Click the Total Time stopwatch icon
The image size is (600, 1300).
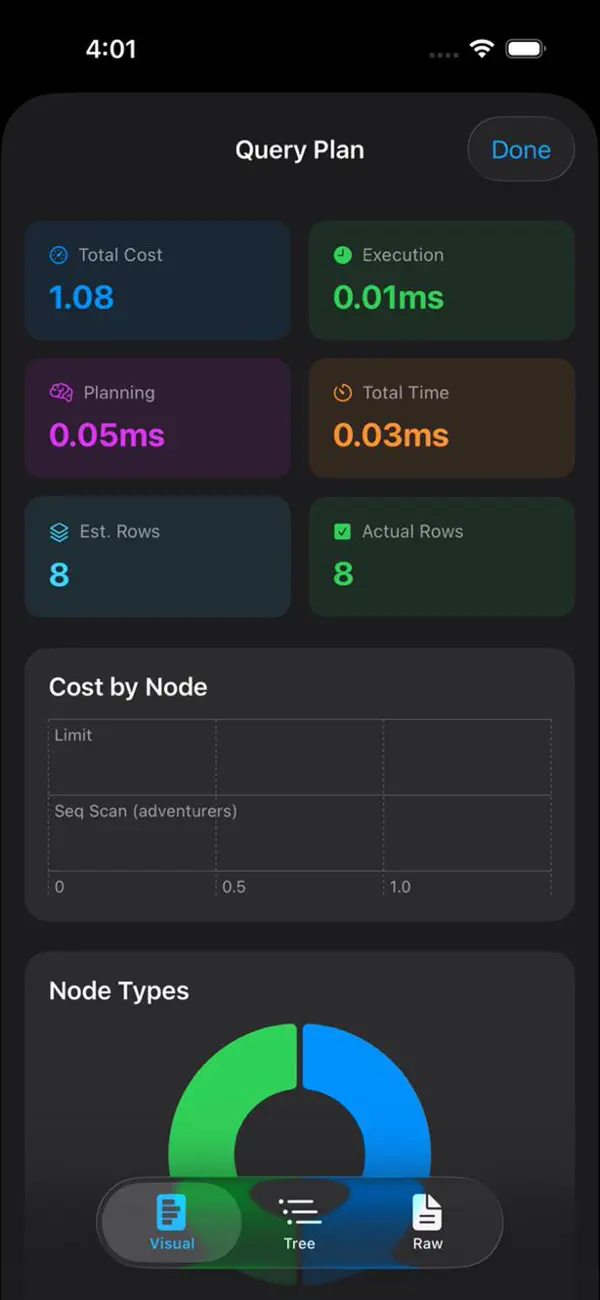345,393
